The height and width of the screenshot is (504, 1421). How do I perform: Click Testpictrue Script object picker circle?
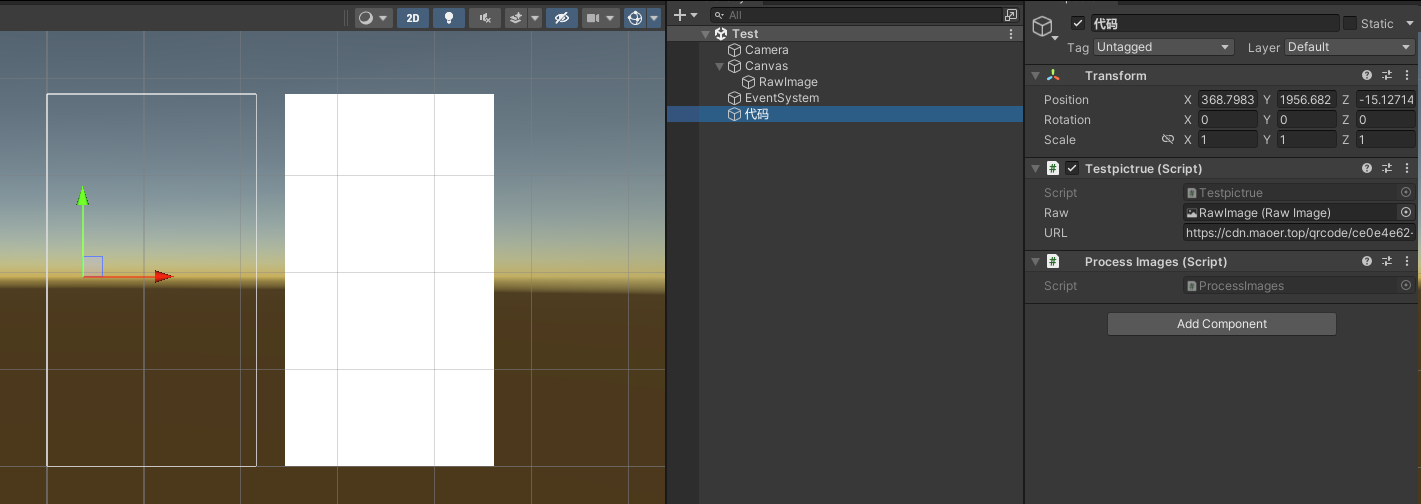point(1406,192)
